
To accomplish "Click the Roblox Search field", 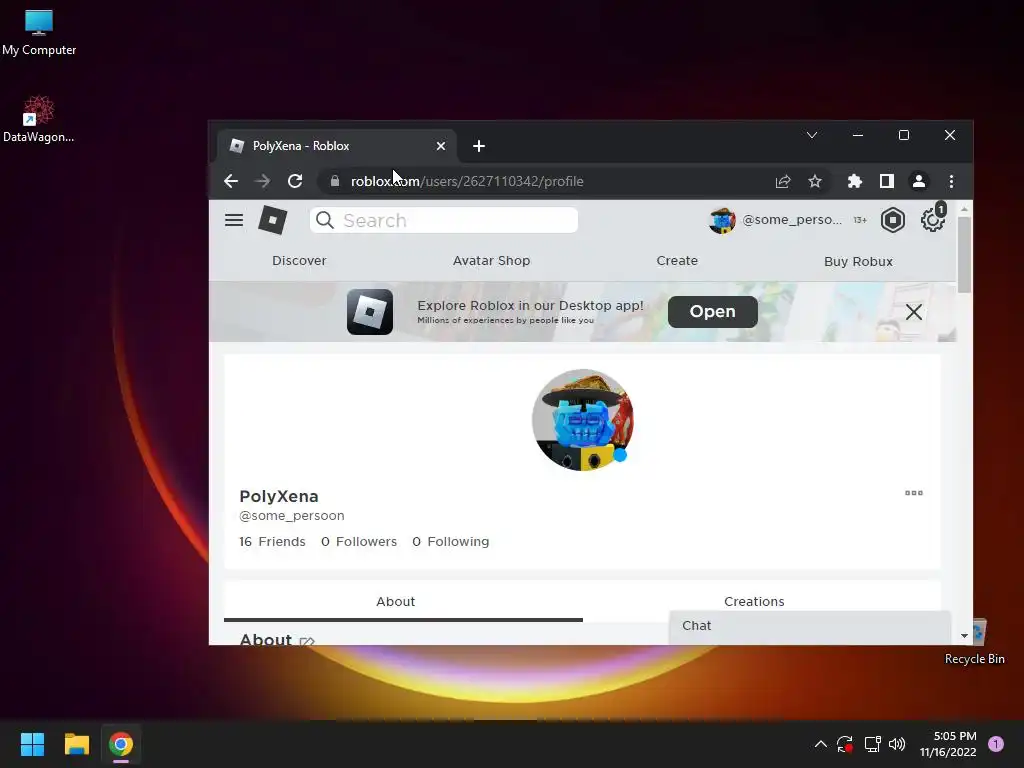I will [x=443, y=220].
